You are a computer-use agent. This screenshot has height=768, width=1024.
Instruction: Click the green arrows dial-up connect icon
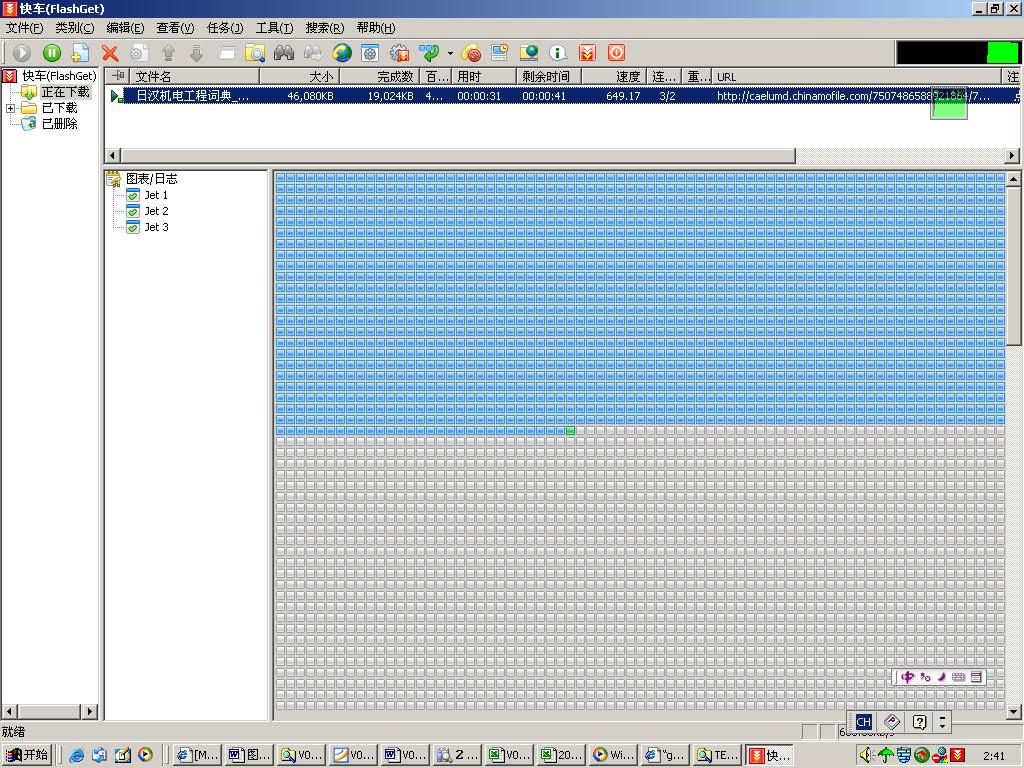click(x=429, y=53)
